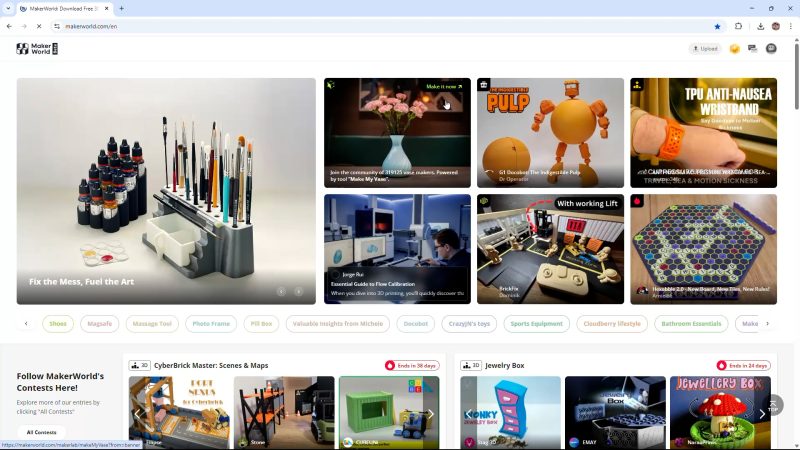This screenshot has width=800, height=450.
Task: Click the gift icon on Pulp card
Action: [484, 85]
